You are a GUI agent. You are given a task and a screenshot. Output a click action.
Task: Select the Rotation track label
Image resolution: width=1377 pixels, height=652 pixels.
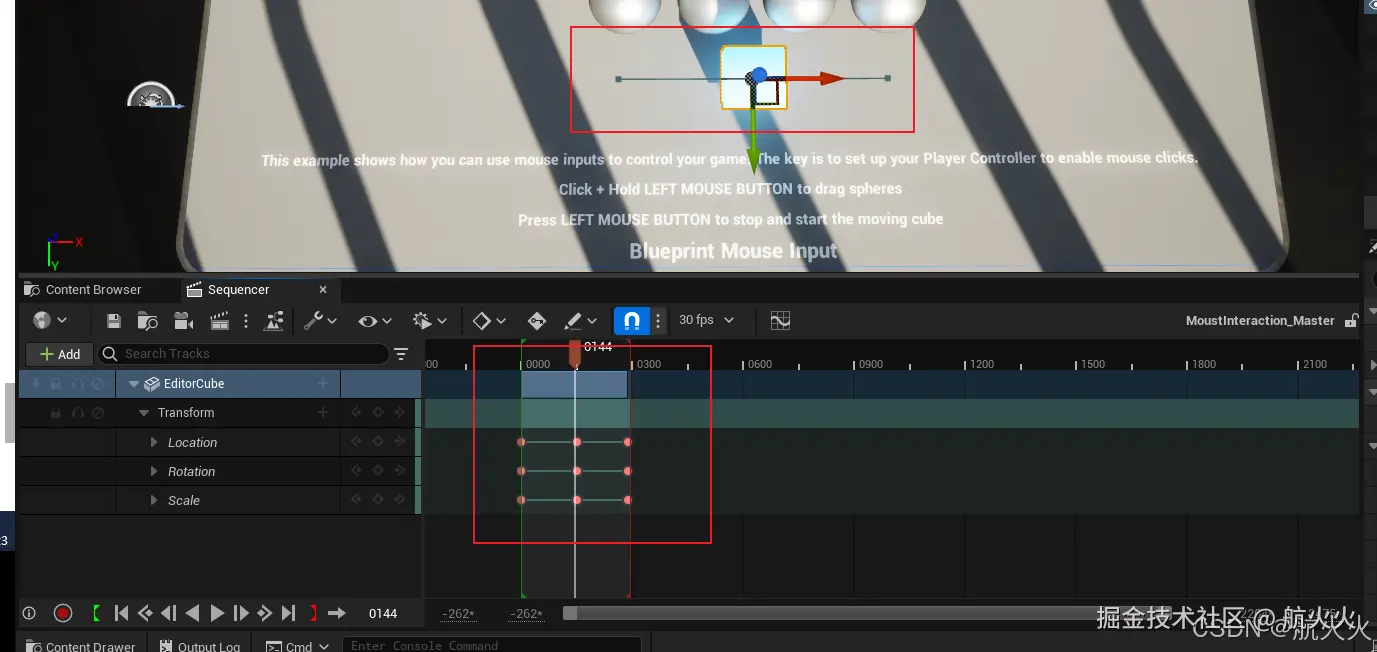191,472
